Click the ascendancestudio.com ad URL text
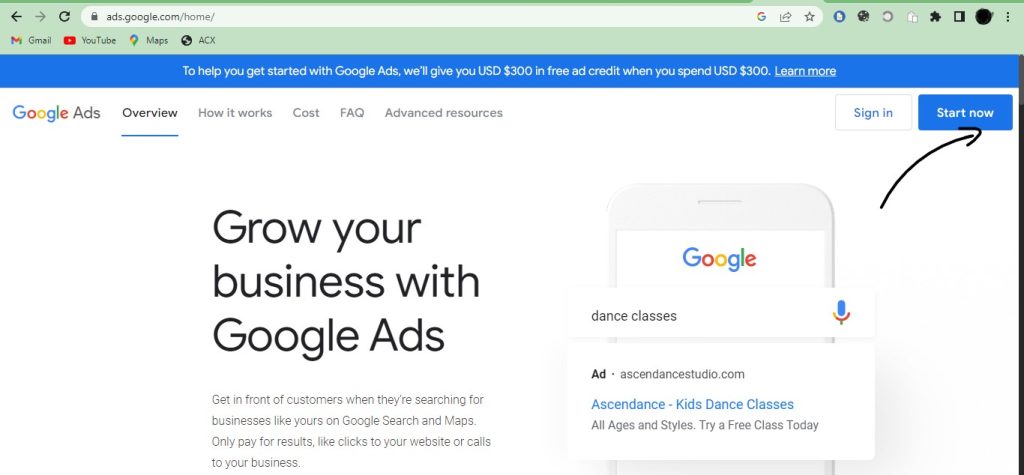 682,374
